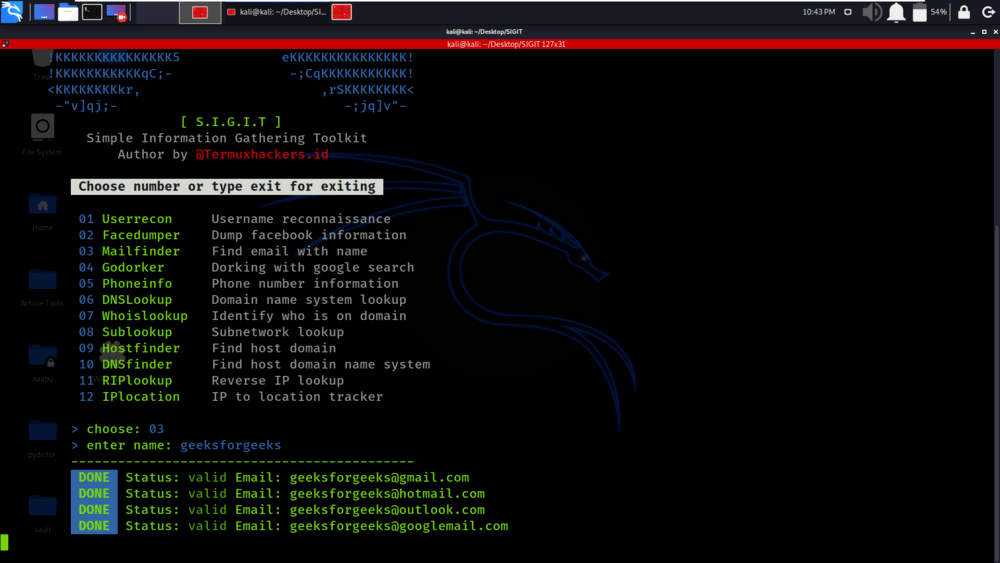The width and height of the screenshot is (1000, 563).
Task: Click the screen recorder panel icon
Action: tap(117, 12)
